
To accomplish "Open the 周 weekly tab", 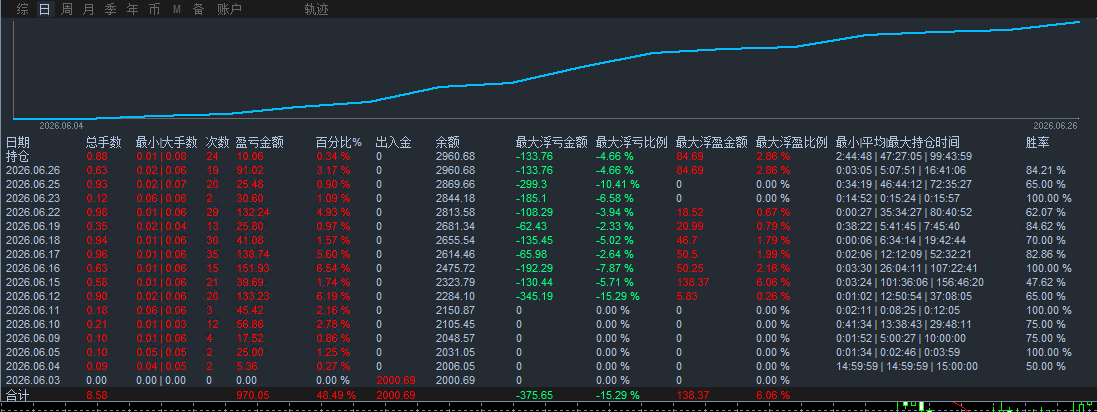I will click(66, 9).
